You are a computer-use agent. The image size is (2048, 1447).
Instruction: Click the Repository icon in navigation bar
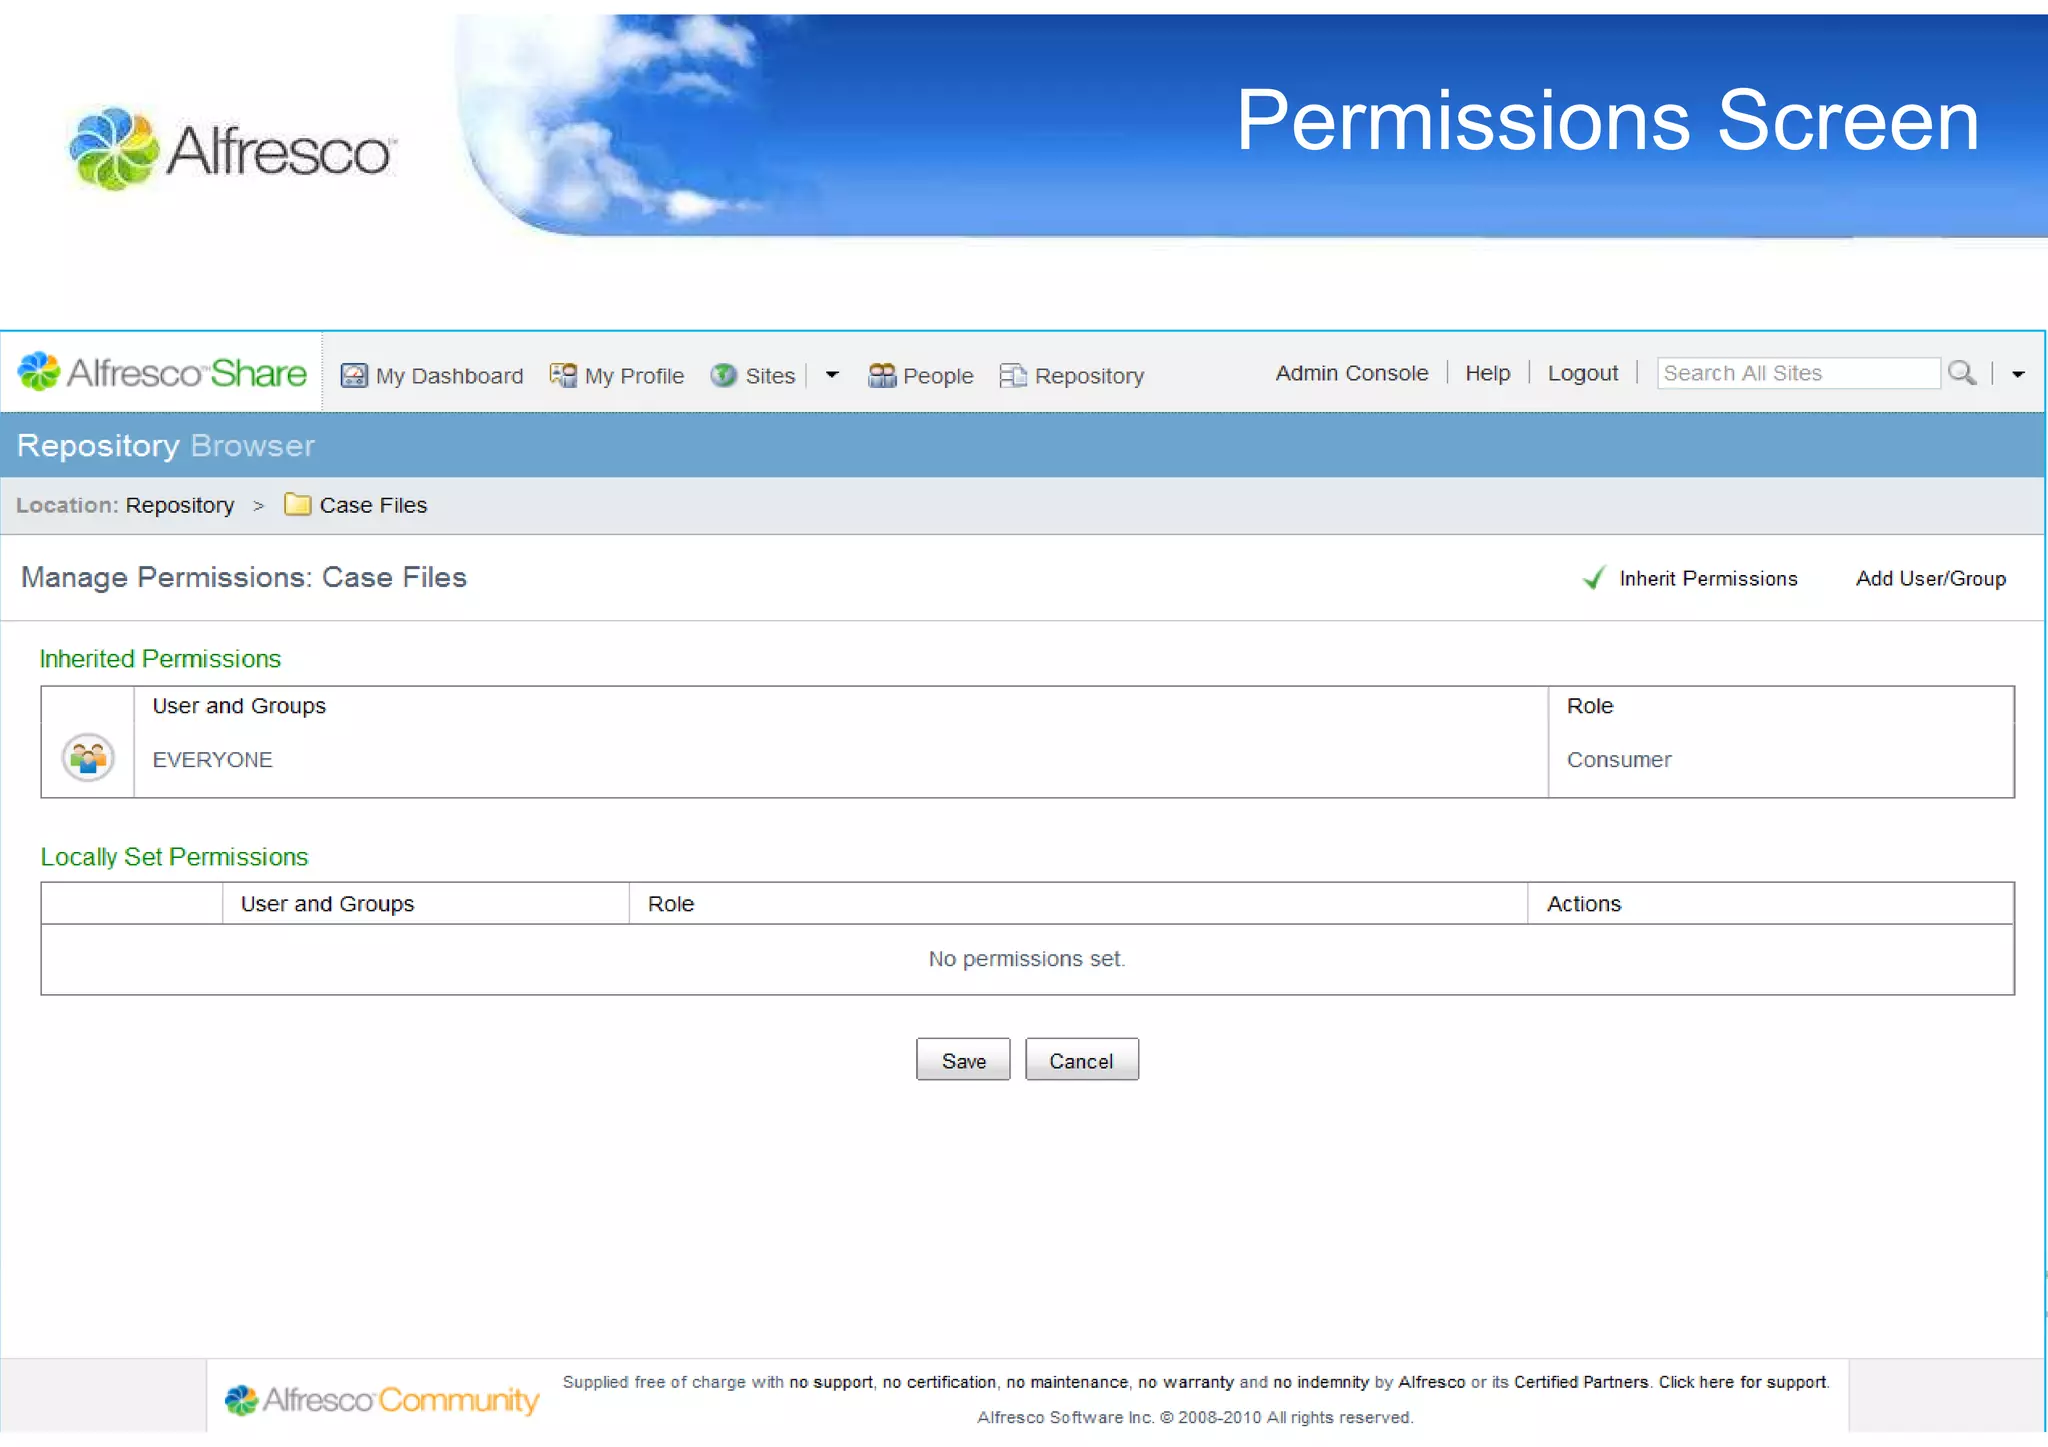(x=1013, y=375)
